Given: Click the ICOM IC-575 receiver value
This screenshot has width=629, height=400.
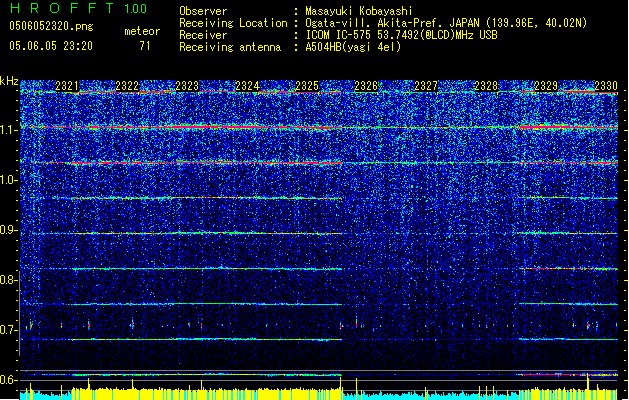Looking at the screenshot, I should pyautogui.click(x=401, y=35).
